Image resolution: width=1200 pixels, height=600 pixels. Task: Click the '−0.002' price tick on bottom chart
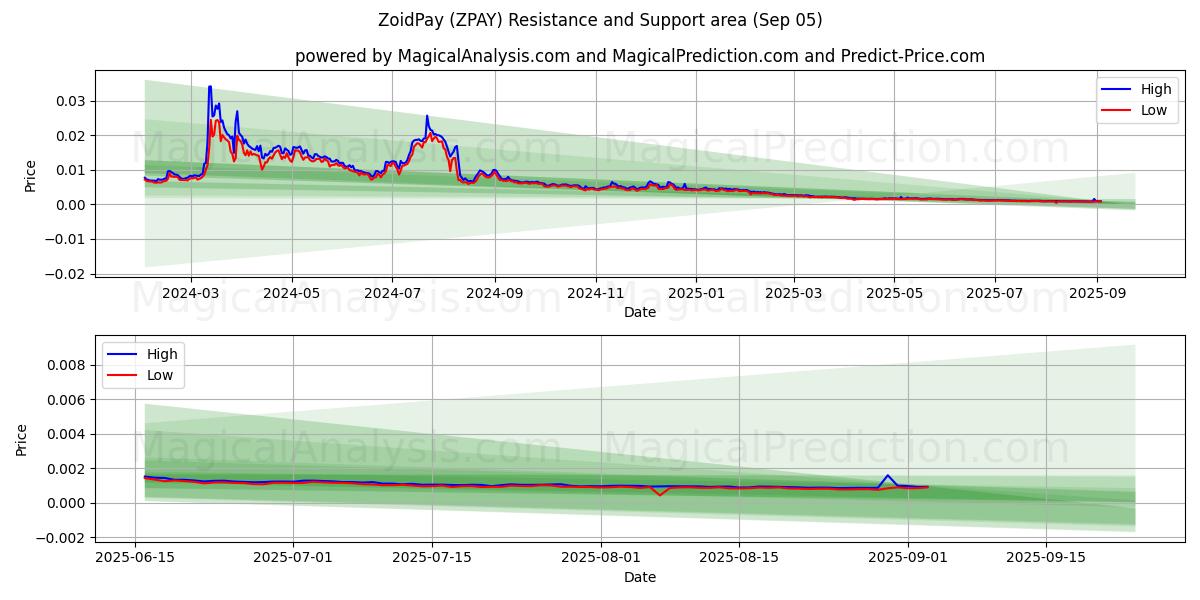tap(63, 538)
